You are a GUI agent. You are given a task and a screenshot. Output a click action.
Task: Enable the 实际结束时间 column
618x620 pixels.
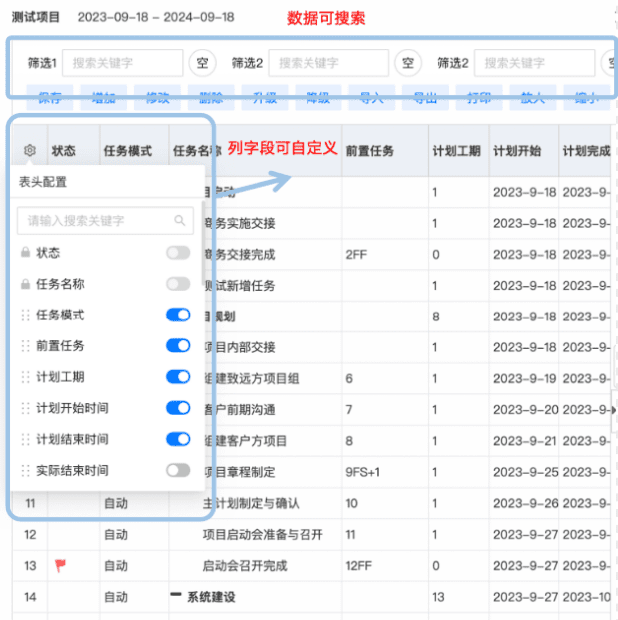coord(178,471)
